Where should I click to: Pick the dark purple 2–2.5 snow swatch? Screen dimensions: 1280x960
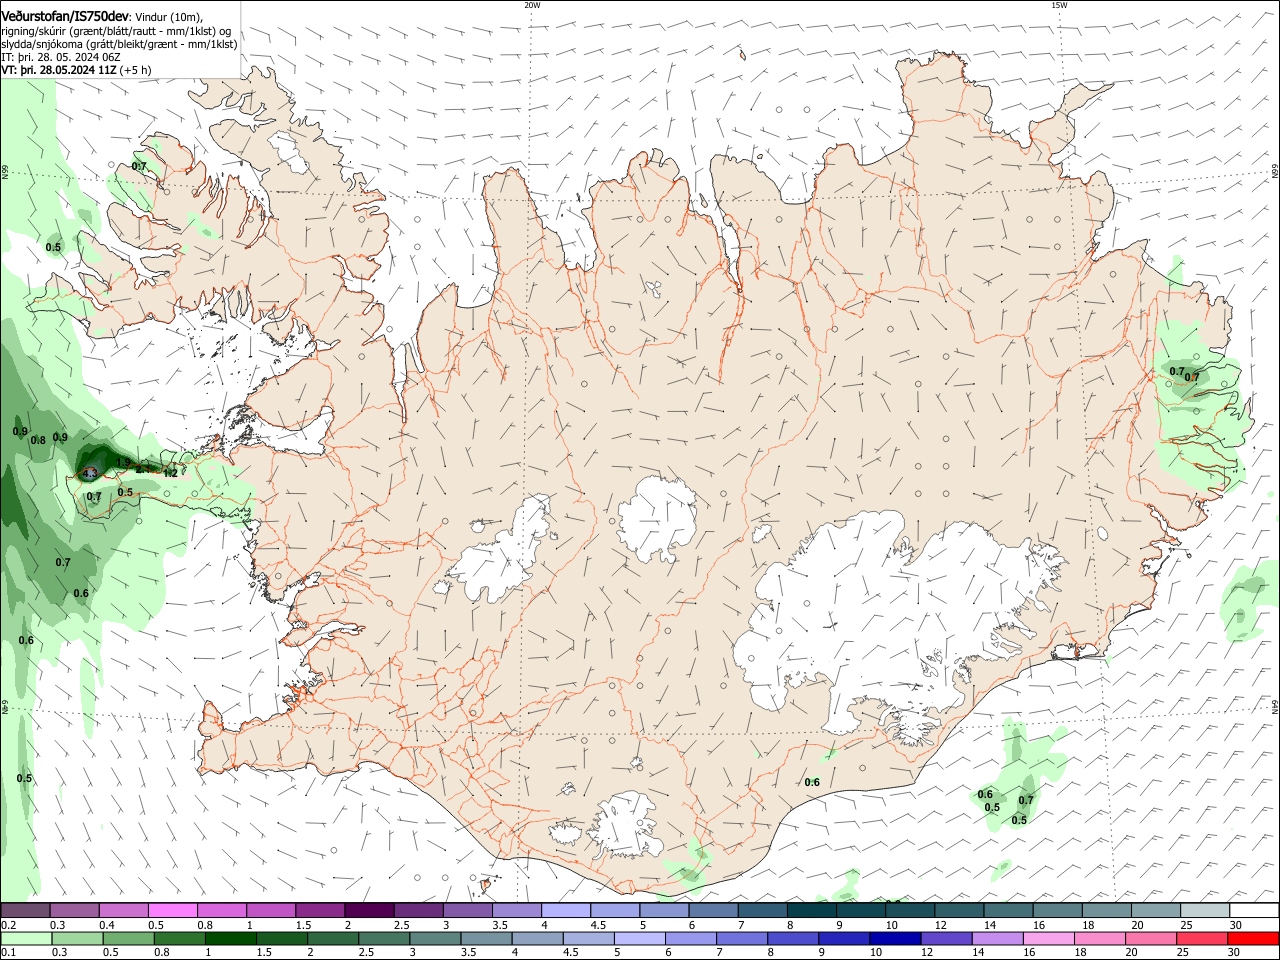coord(368,911)
